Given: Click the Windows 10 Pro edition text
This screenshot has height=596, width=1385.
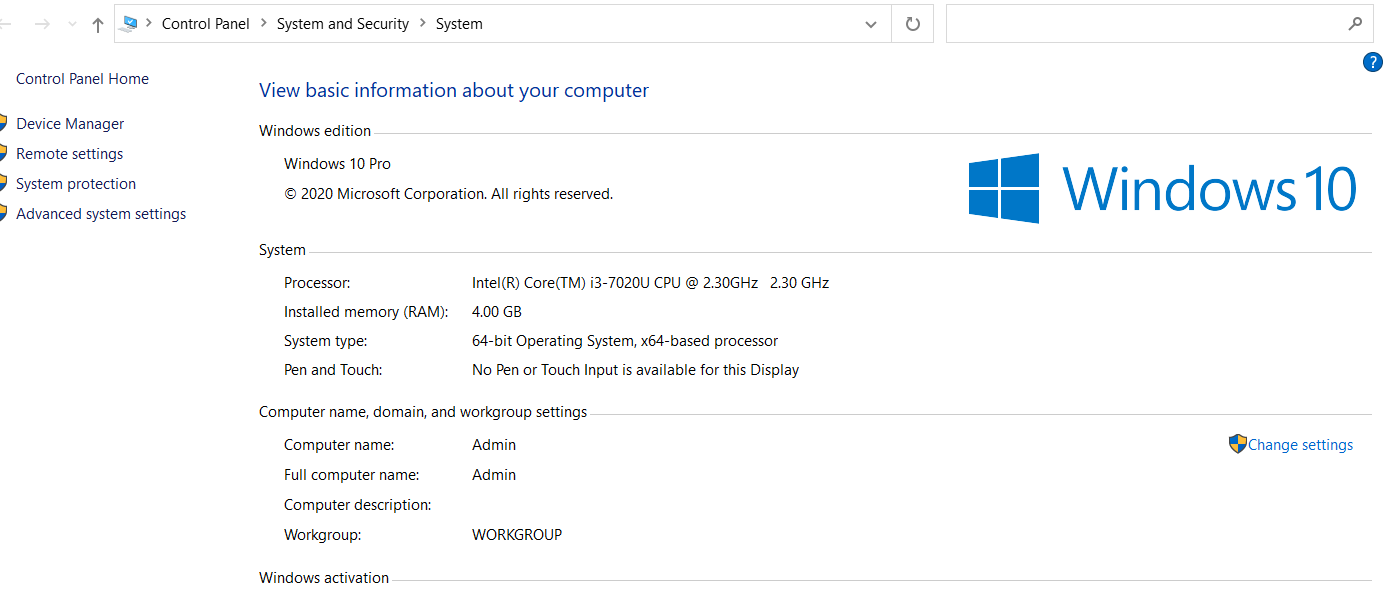Looking at the screenshot, I should tap(337, 164).
